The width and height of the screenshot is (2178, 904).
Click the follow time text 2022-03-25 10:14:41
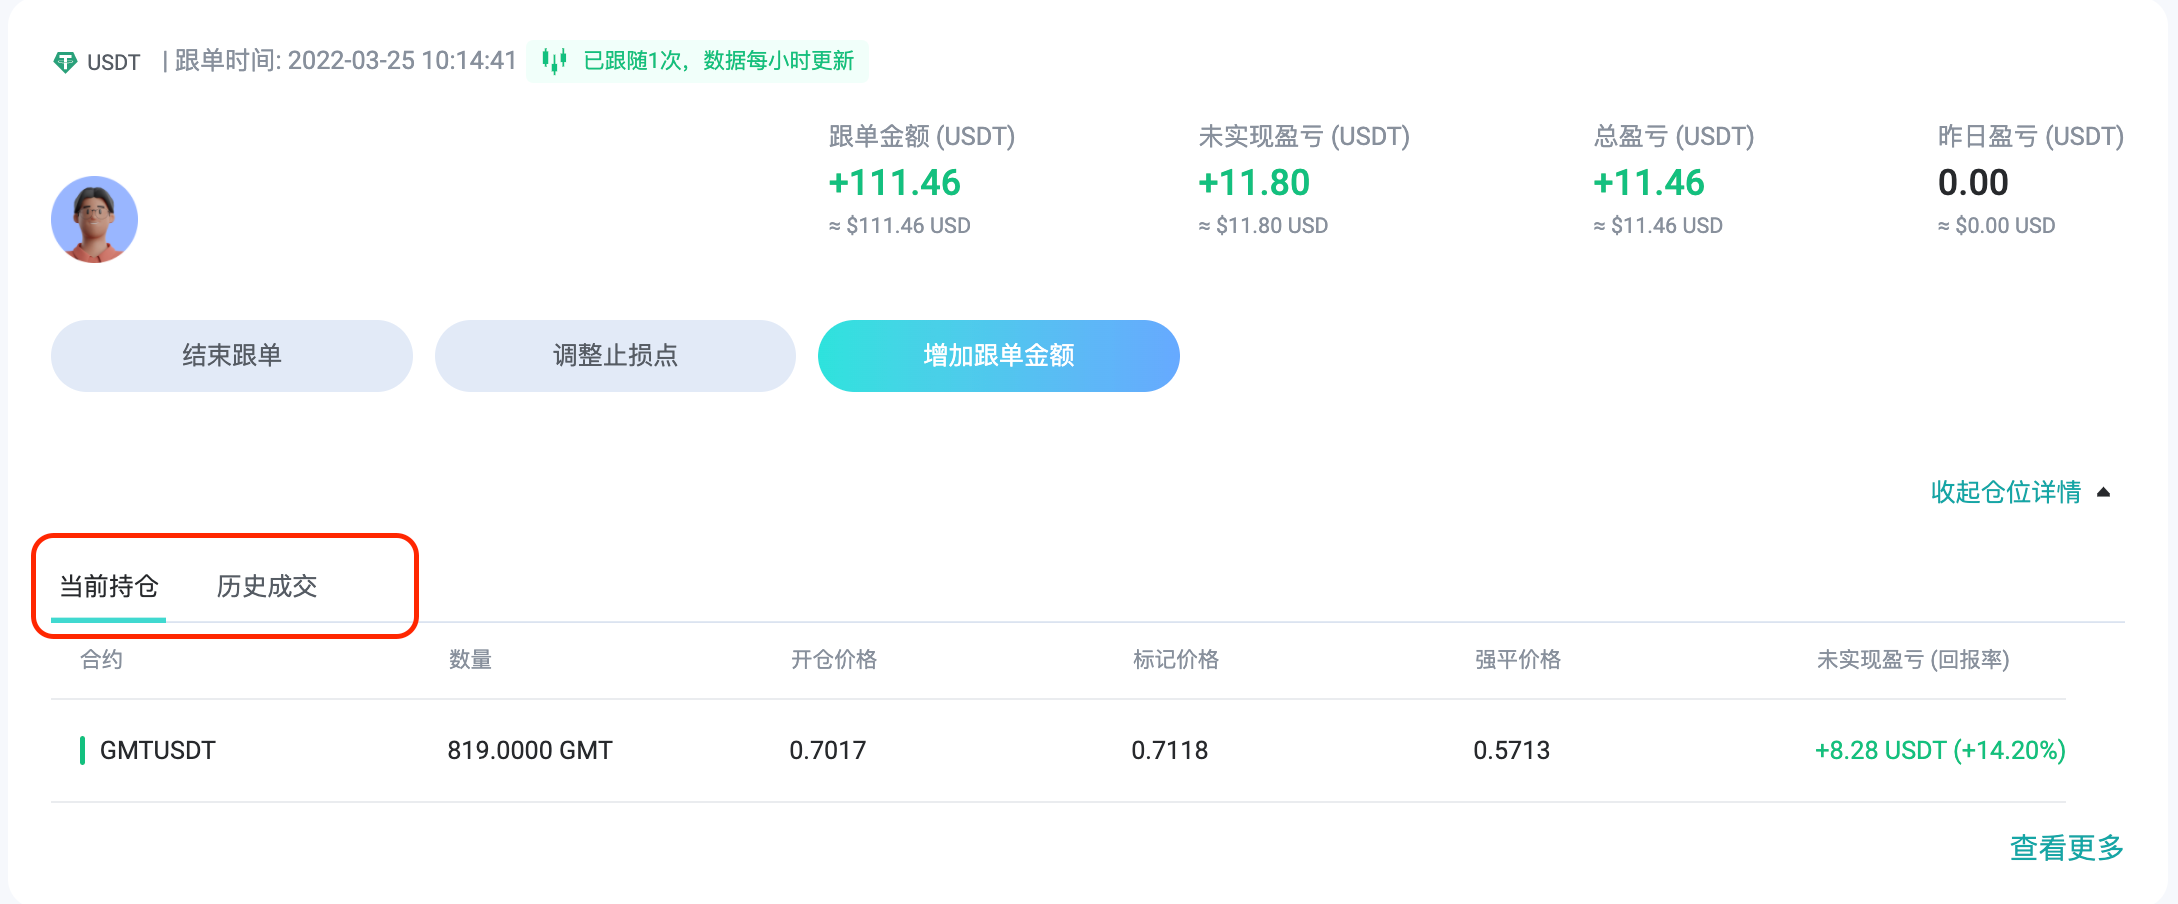point(401,60)
